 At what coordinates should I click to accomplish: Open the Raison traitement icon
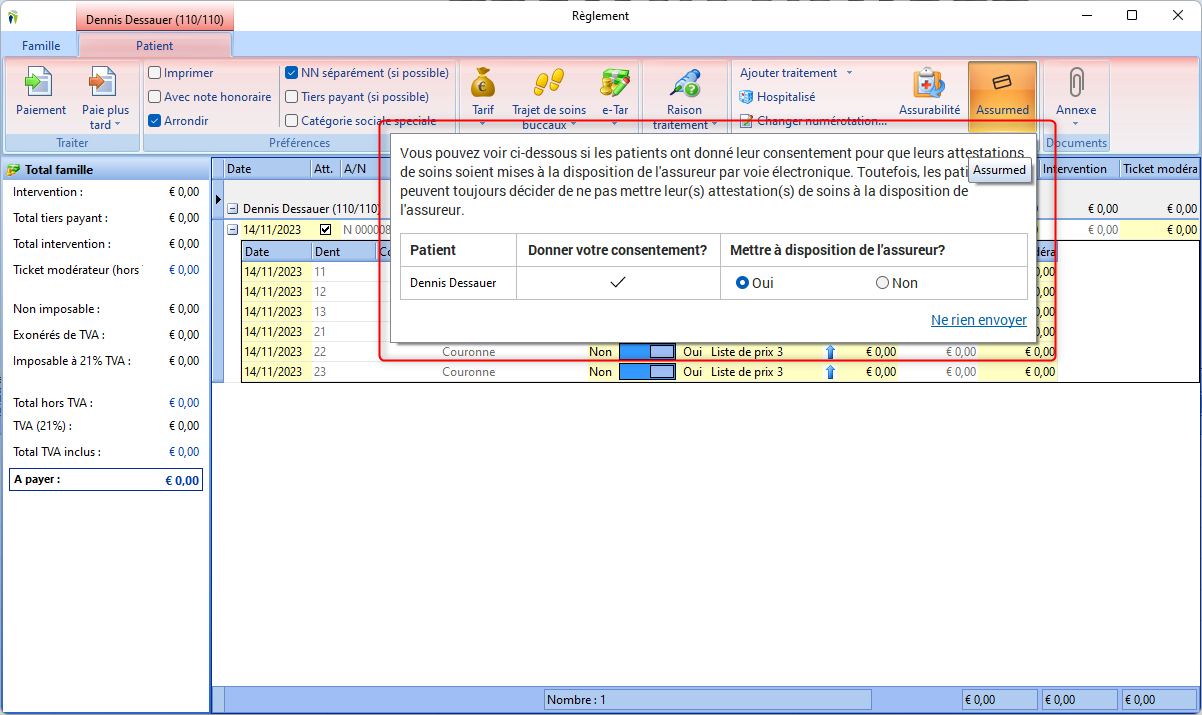(684, 83)
